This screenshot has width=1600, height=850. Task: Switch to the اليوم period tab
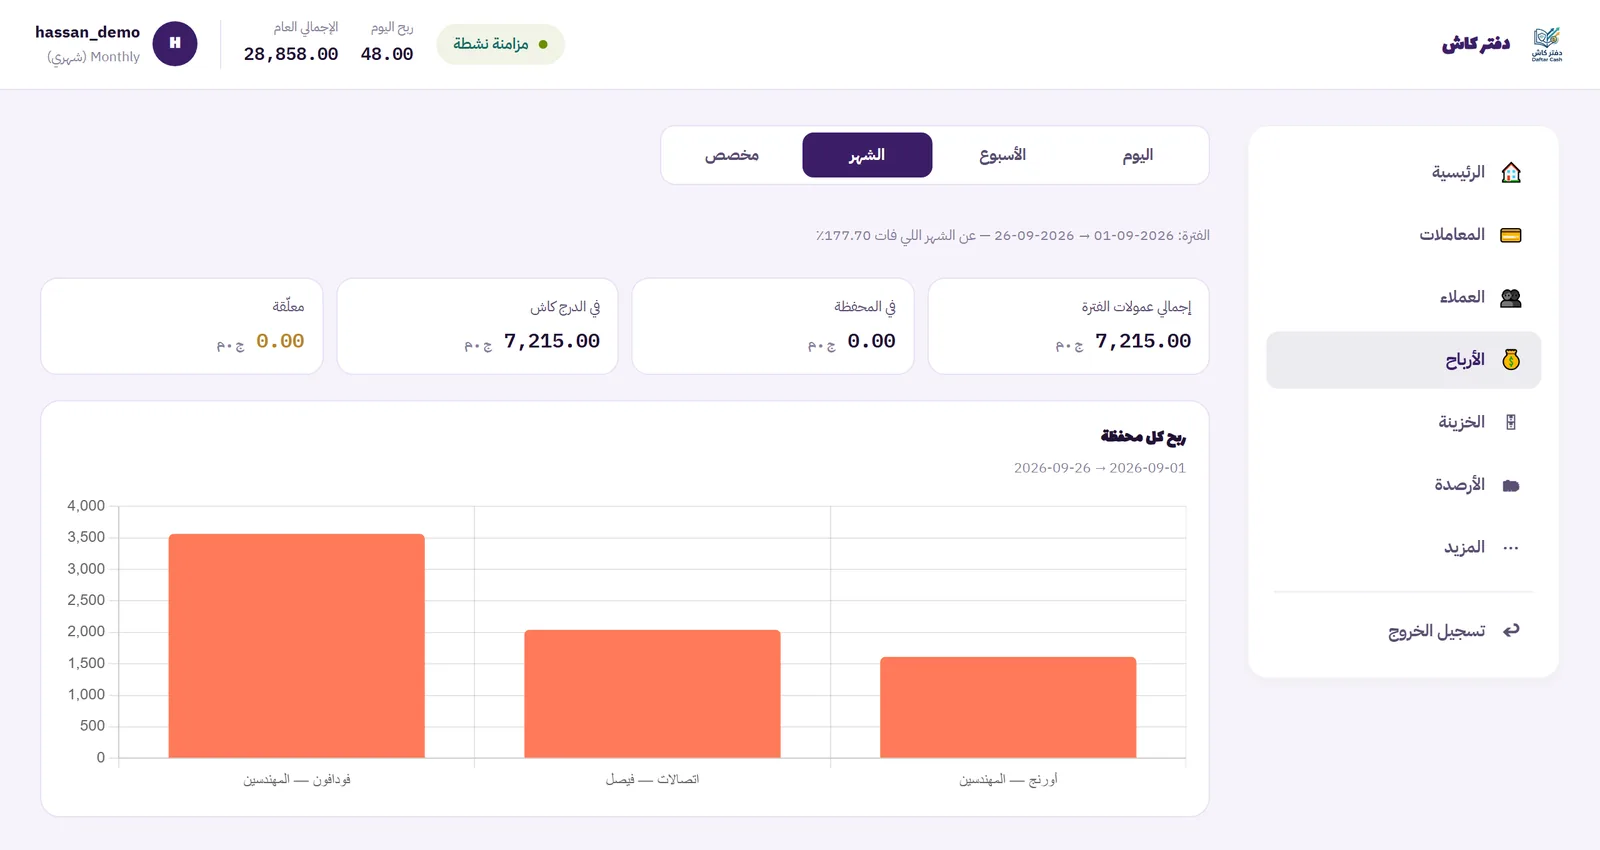coord(1138,155)
